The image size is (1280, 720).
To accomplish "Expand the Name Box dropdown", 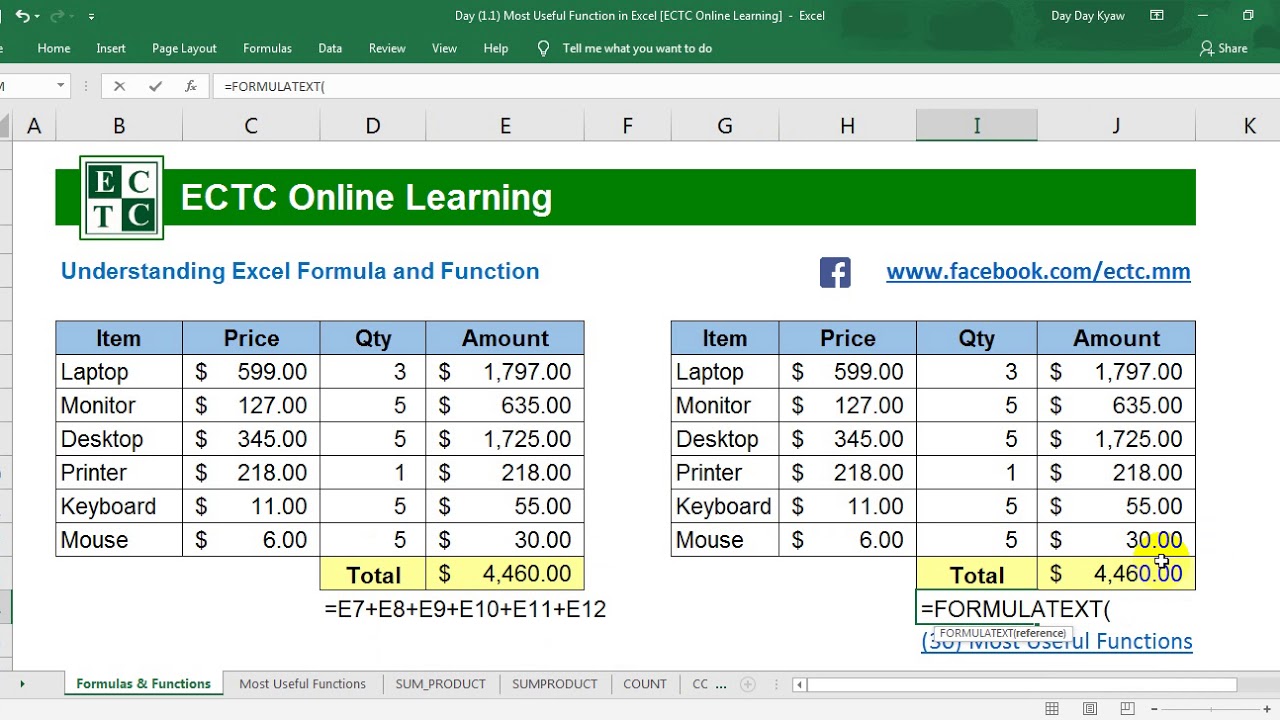I will pos(60,86).
